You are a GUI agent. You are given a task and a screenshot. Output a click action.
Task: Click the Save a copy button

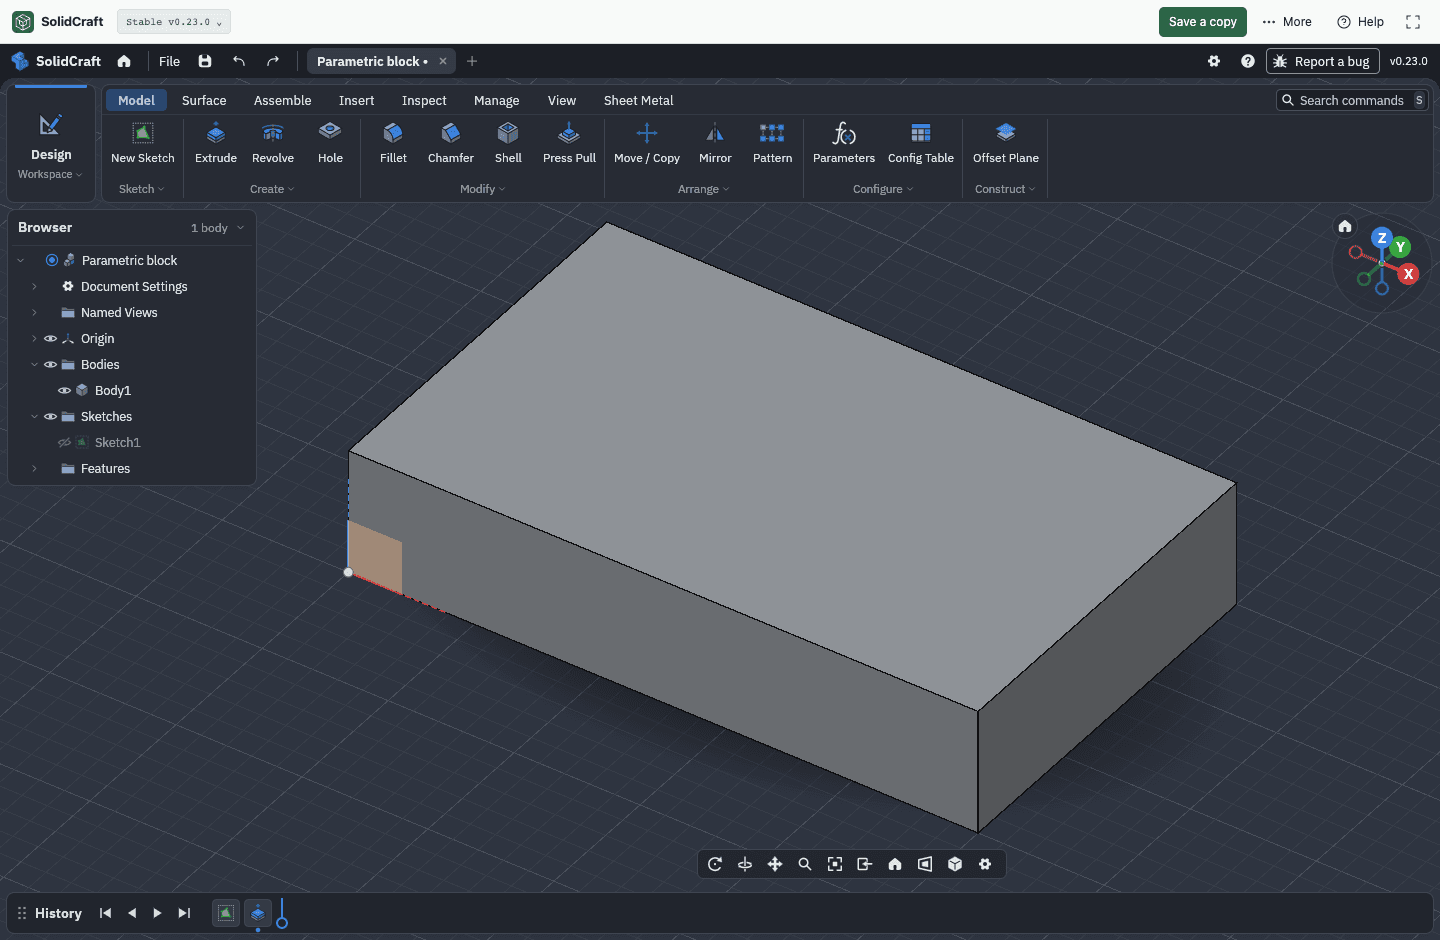(x=1203, y=22)
